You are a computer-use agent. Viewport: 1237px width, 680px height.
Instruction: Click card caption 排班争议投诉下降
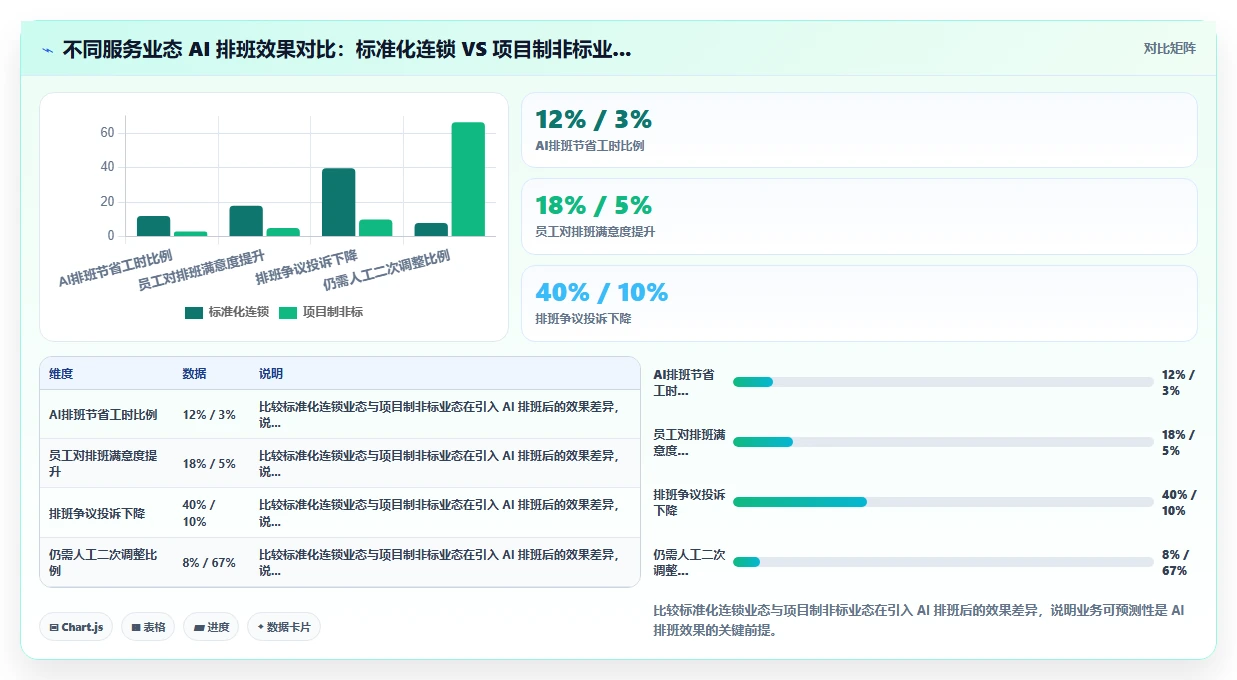tap(583, 319)
